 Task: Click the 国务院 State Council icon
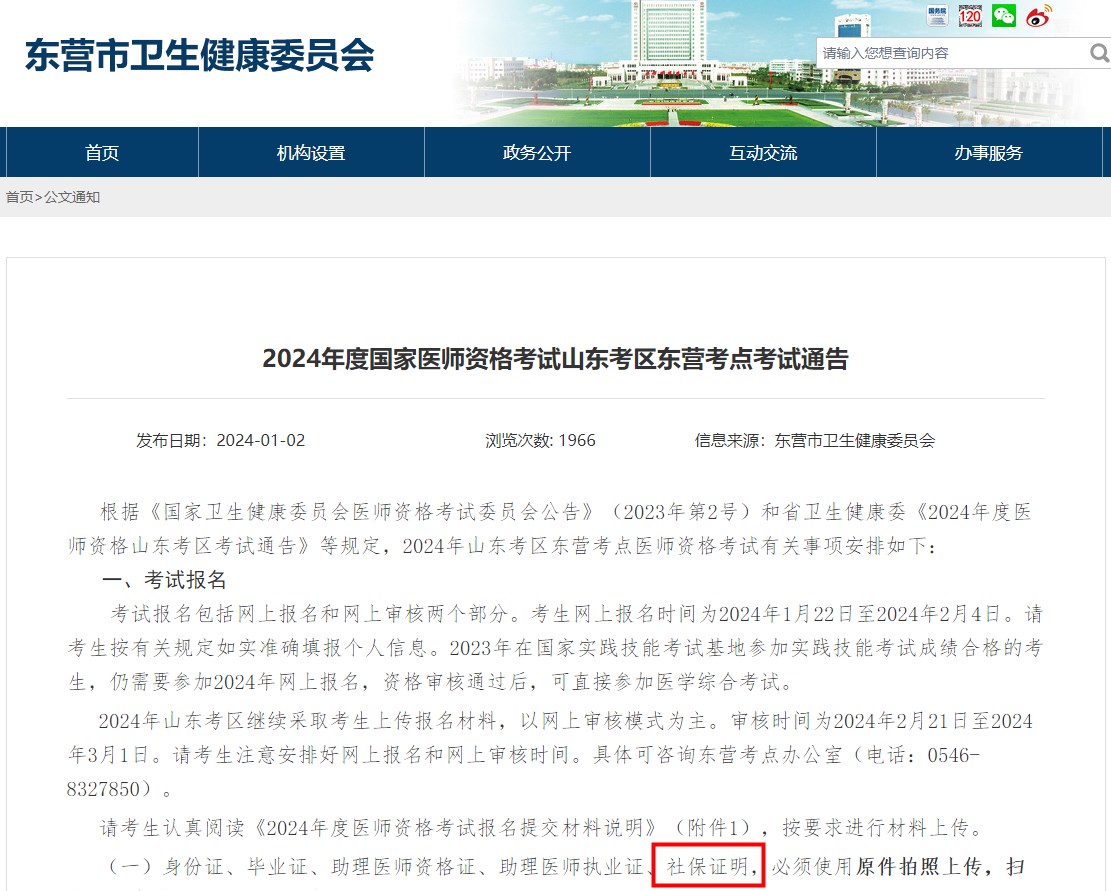[937, 15]
